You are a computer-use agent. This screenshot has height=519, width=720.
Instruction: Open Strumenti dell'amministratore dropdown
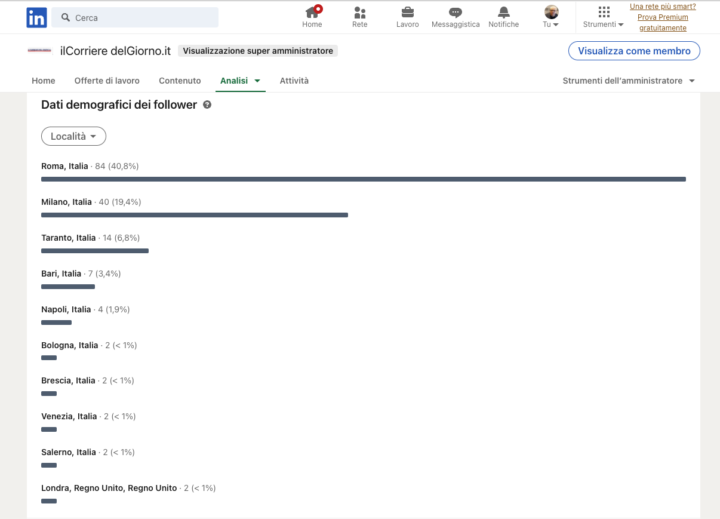[x=628, y=81]
